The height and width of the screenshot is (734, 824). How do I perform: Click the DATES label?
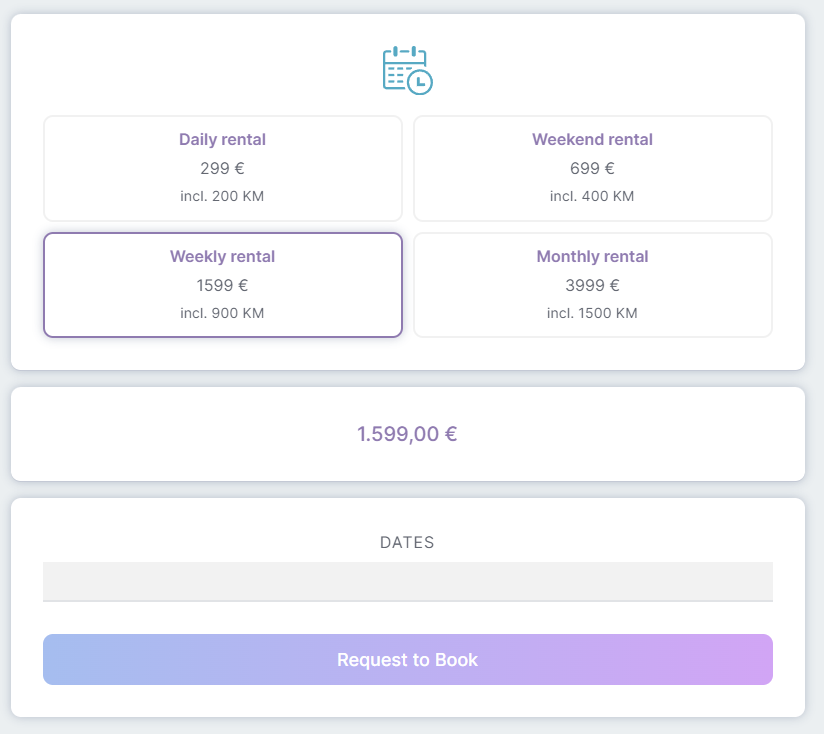tap(407, 542)
